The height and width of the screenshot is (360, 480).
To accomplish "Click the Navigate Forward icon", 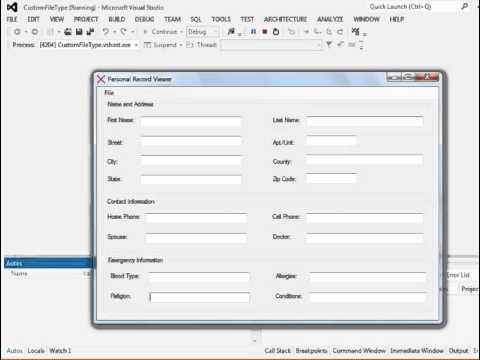I will tap(34, 32).
